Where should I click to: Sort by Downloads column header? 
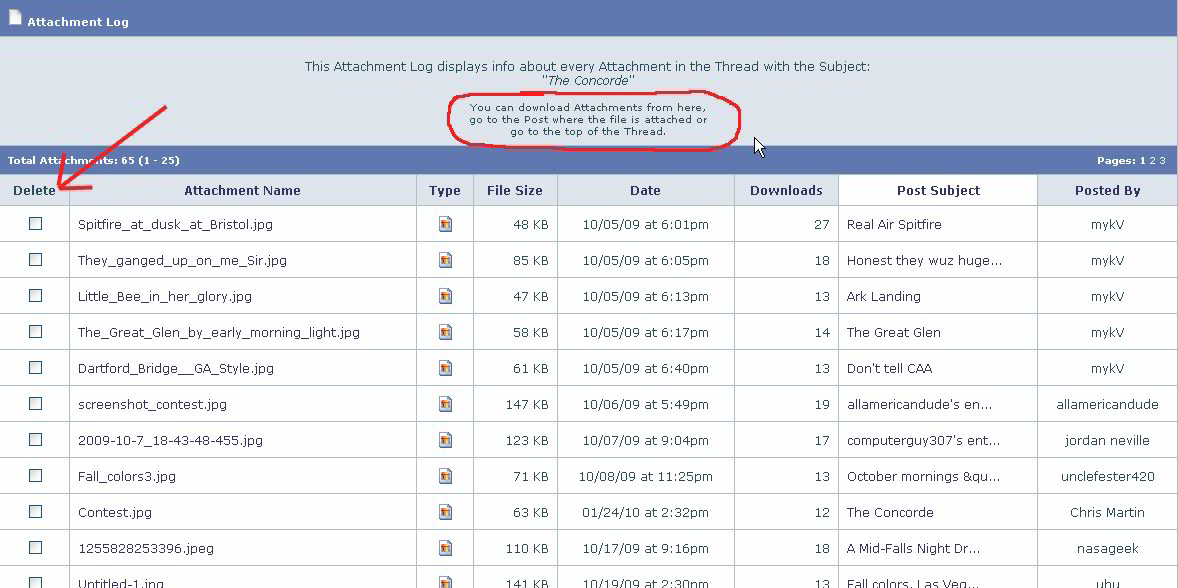click(x=786, y=191)
